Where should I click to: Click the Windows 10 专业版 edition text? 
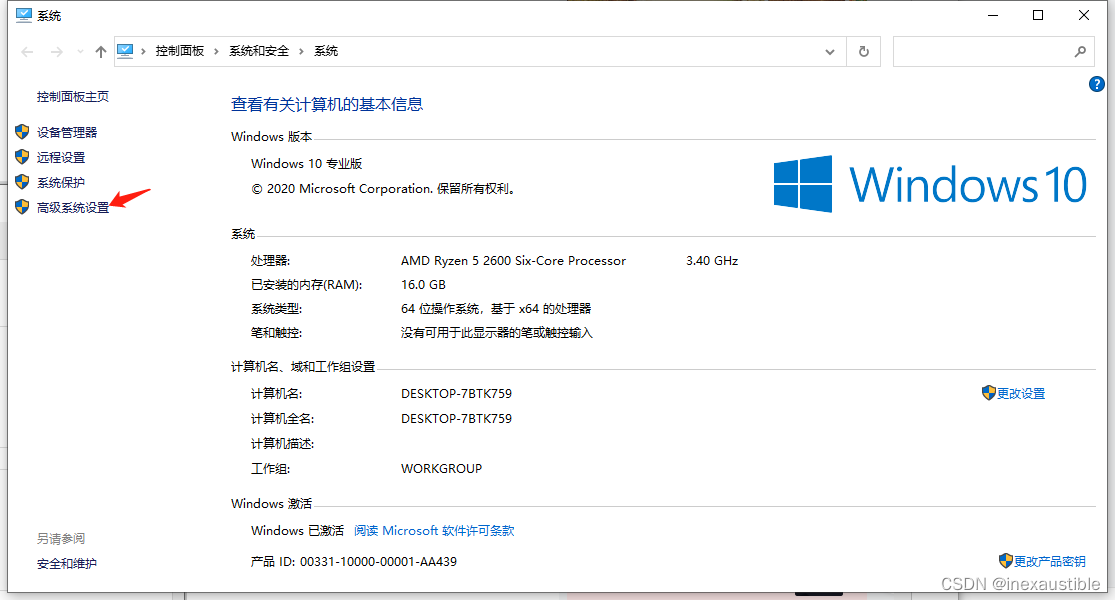(x=306, y=164)
